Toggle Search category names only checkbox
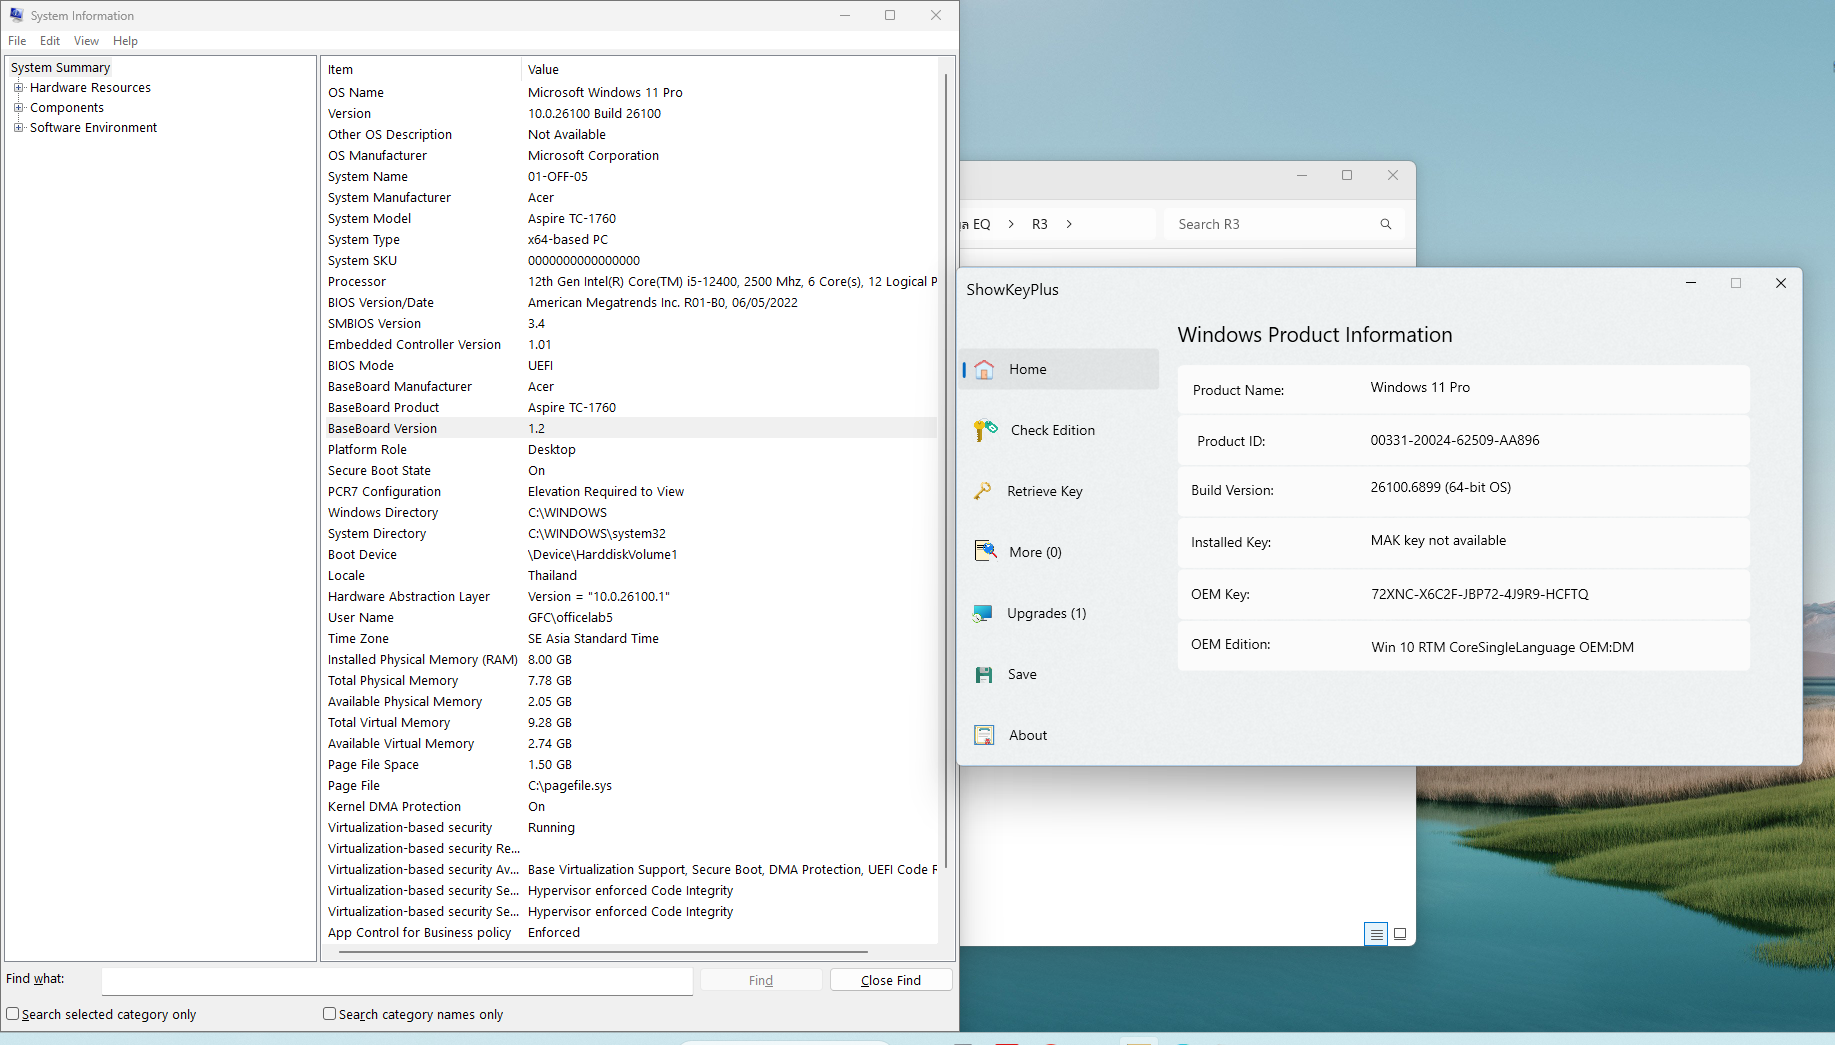This screenshot has width=1835, height=1045. click(x=329, y=1014)
